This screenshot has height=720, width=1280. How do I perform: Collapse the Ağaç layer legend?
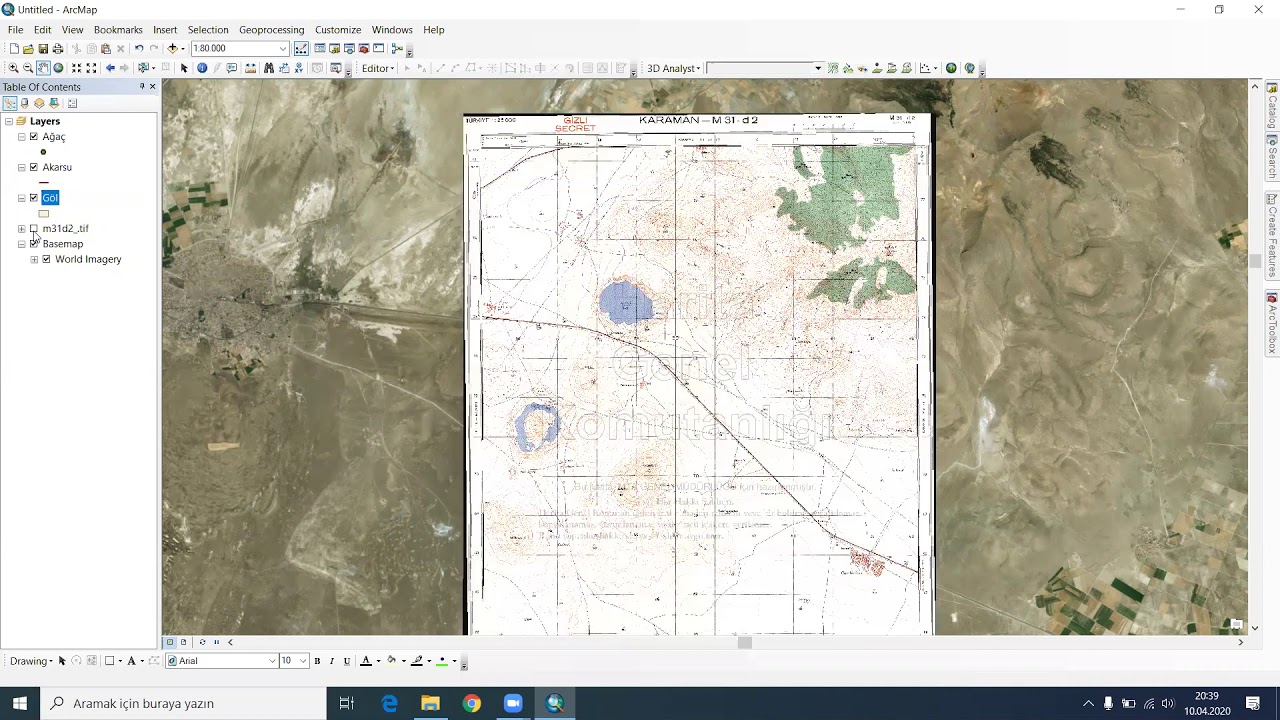(21, 137)
